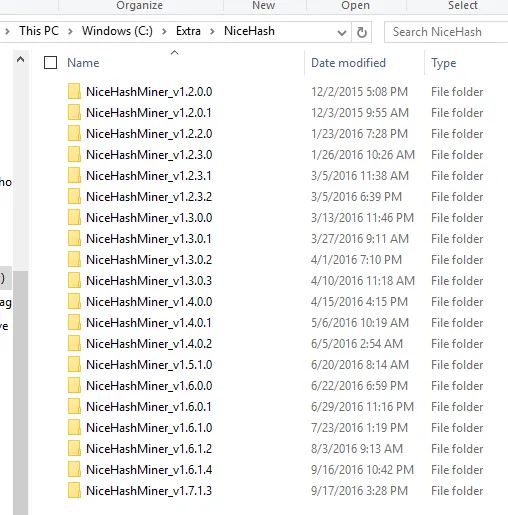Select the folder name NiceHashMiner_v1.5.1.0
This screenshot has width=508, height=515.
149,365
